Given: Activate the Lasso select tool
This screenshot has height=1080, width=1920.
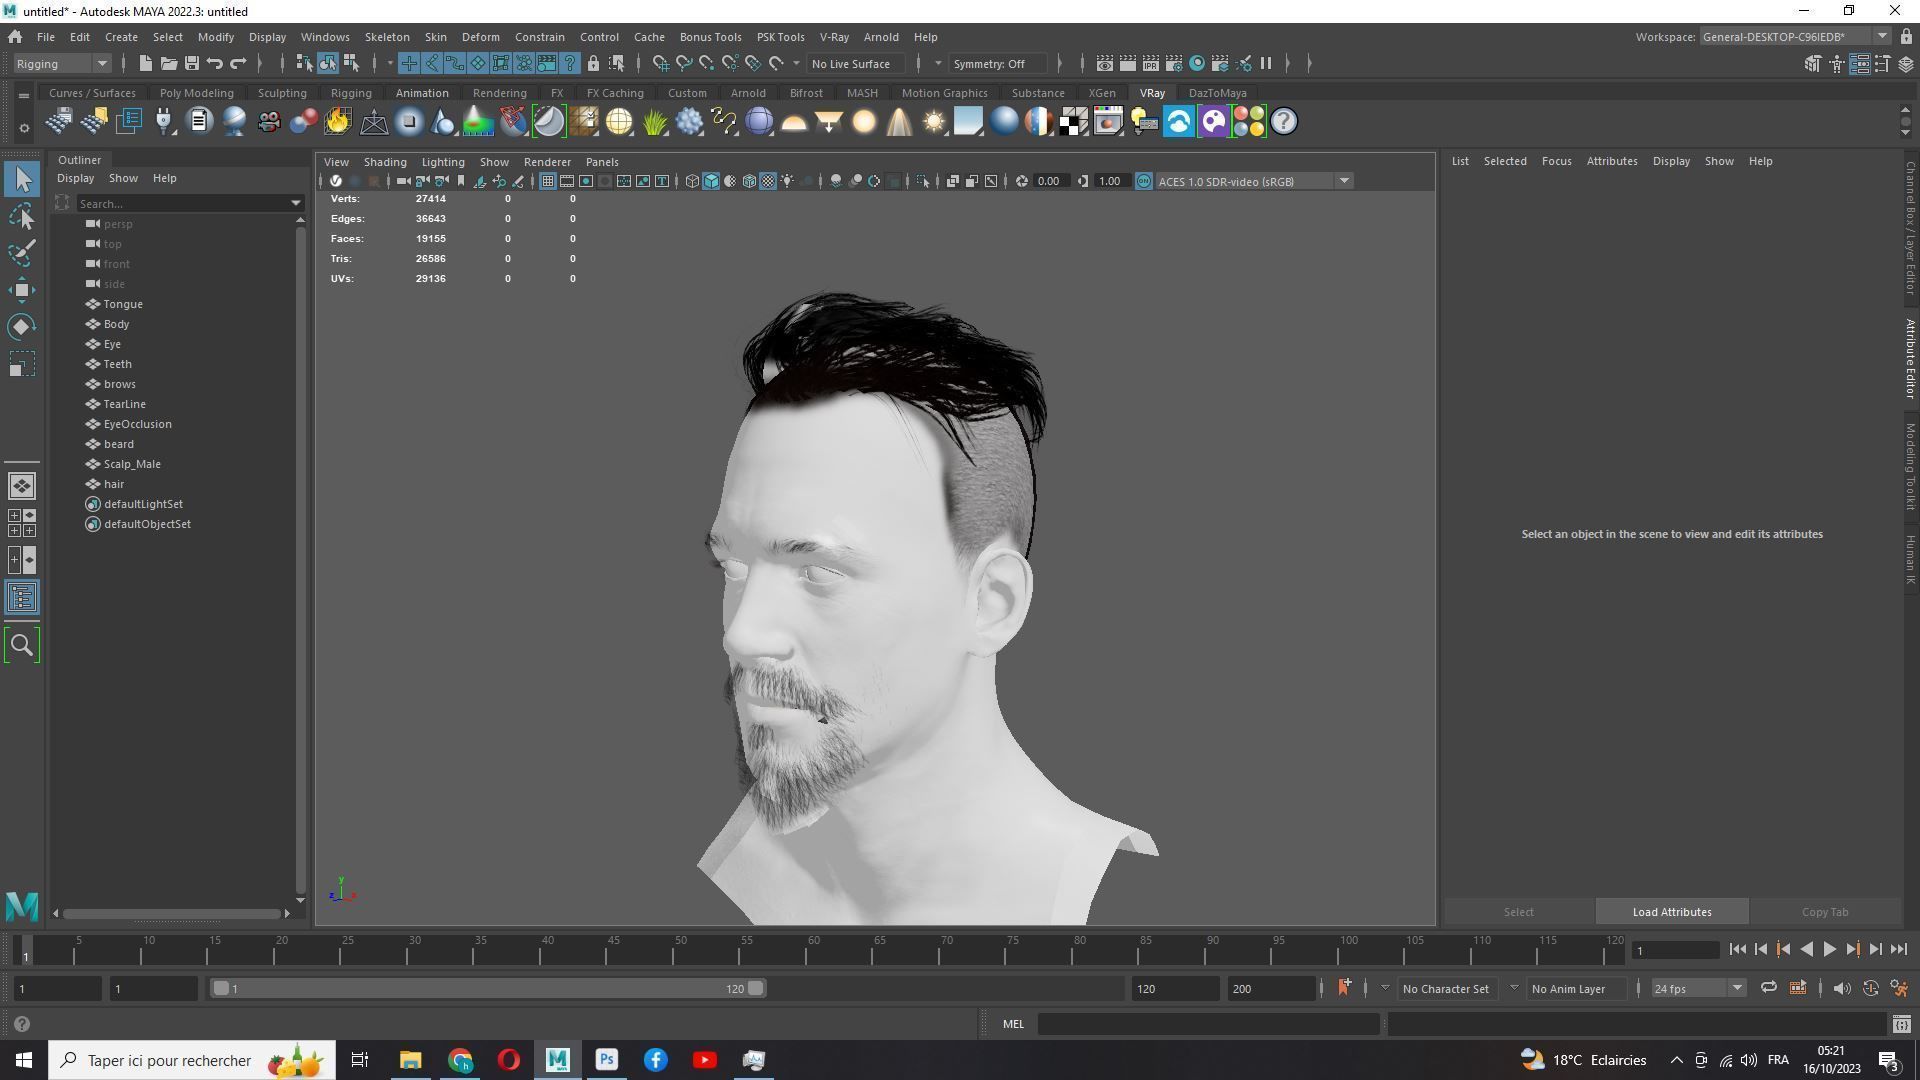Looking at the screenshot, I should coord(22,216).
